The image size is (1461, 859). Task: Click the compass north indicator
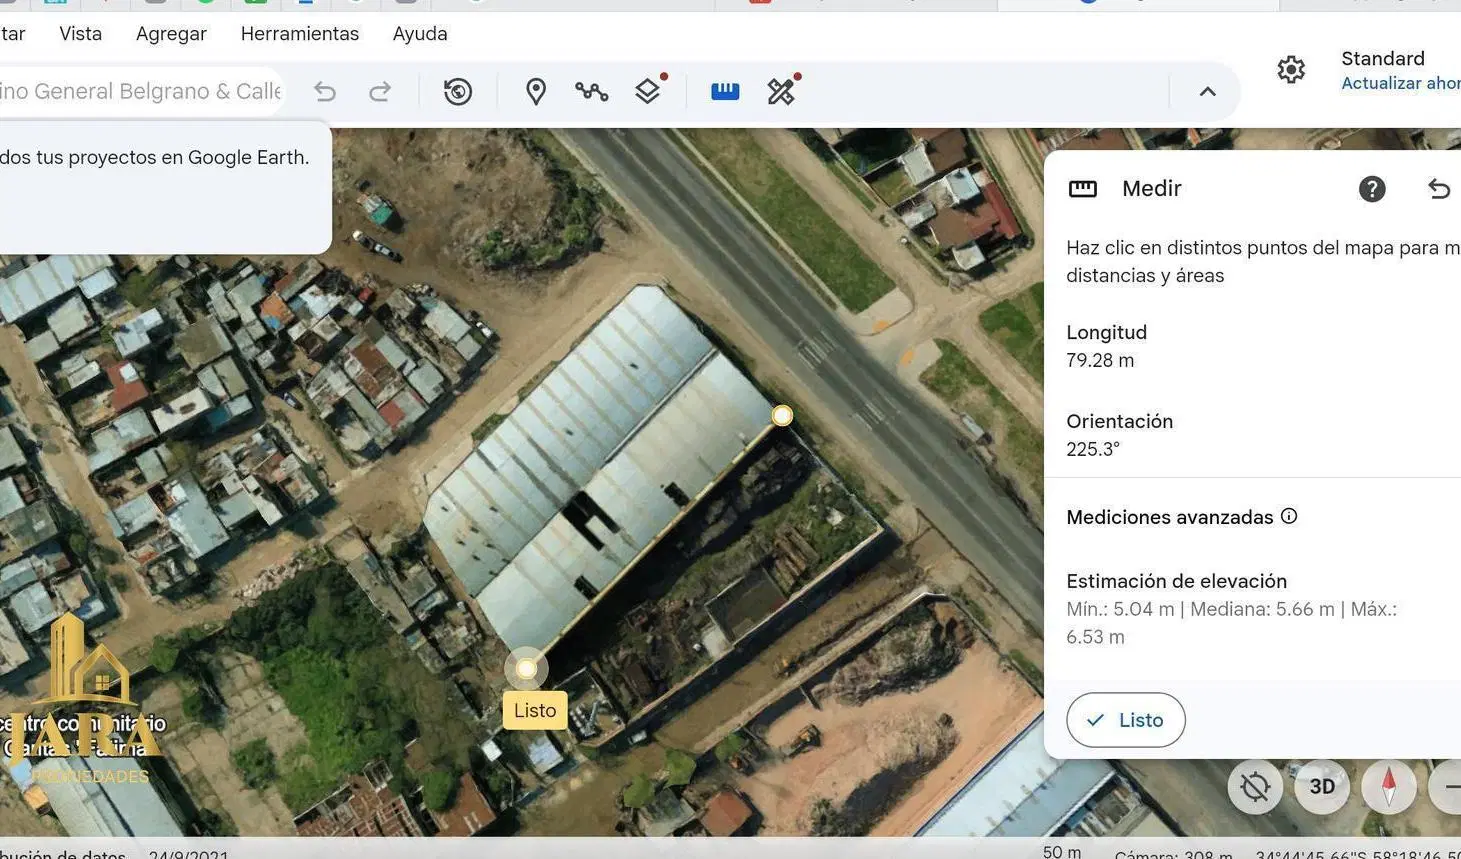pyautogui.click(x=1389, y=787)
